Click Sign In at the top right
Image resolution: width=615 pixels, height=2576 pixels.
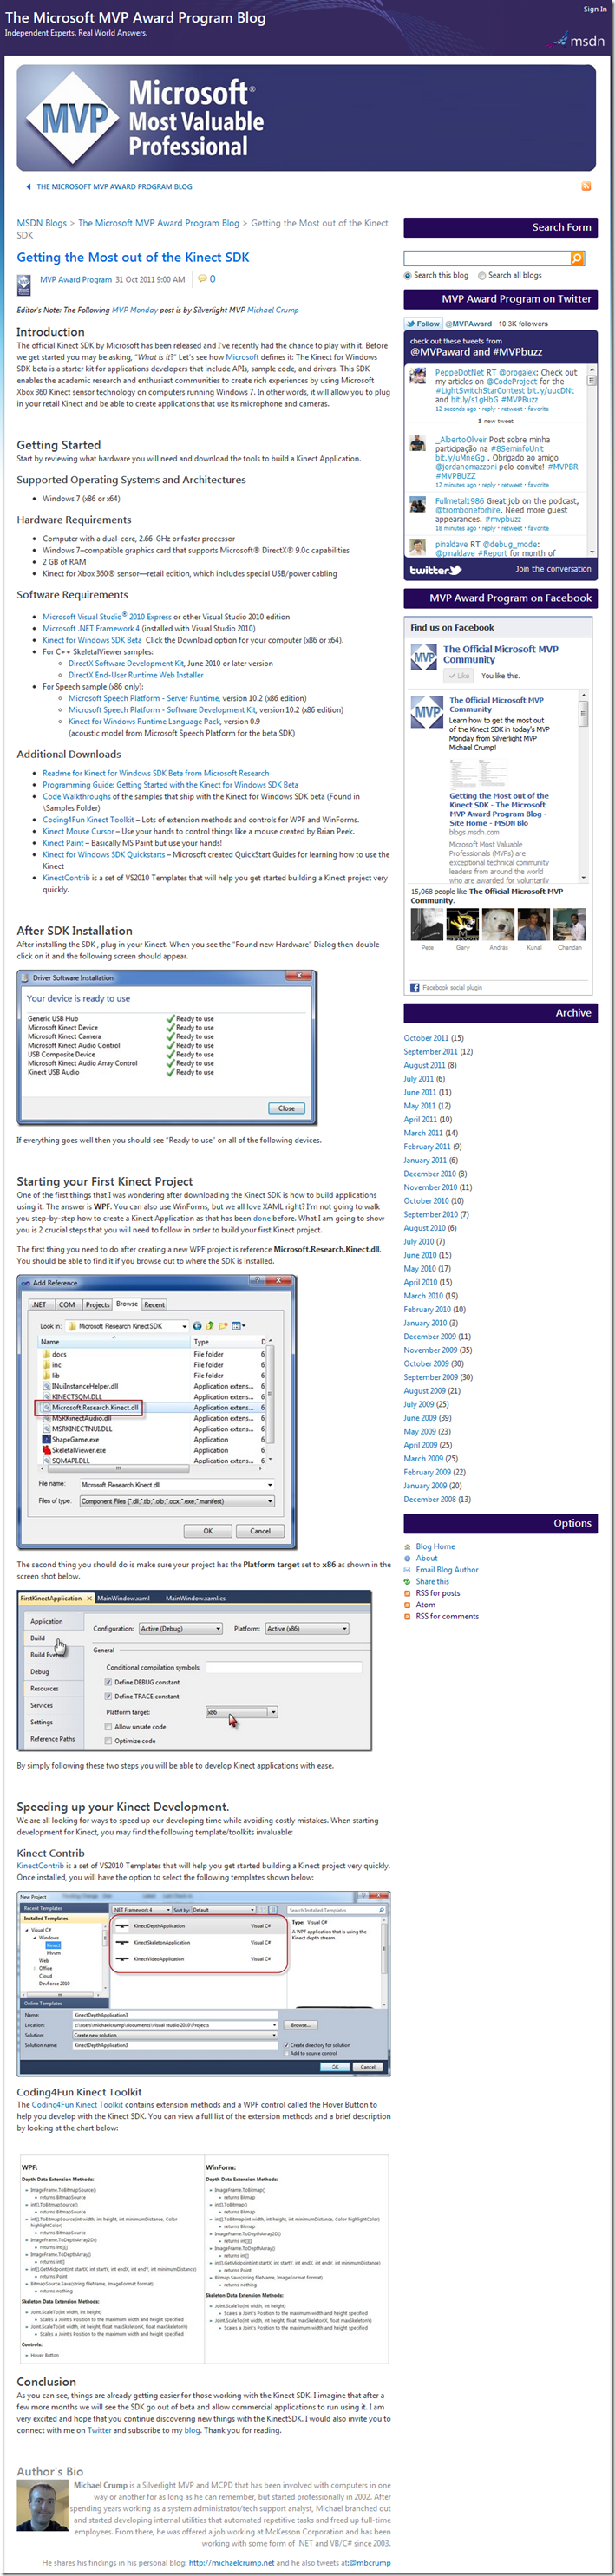point(594,9)
